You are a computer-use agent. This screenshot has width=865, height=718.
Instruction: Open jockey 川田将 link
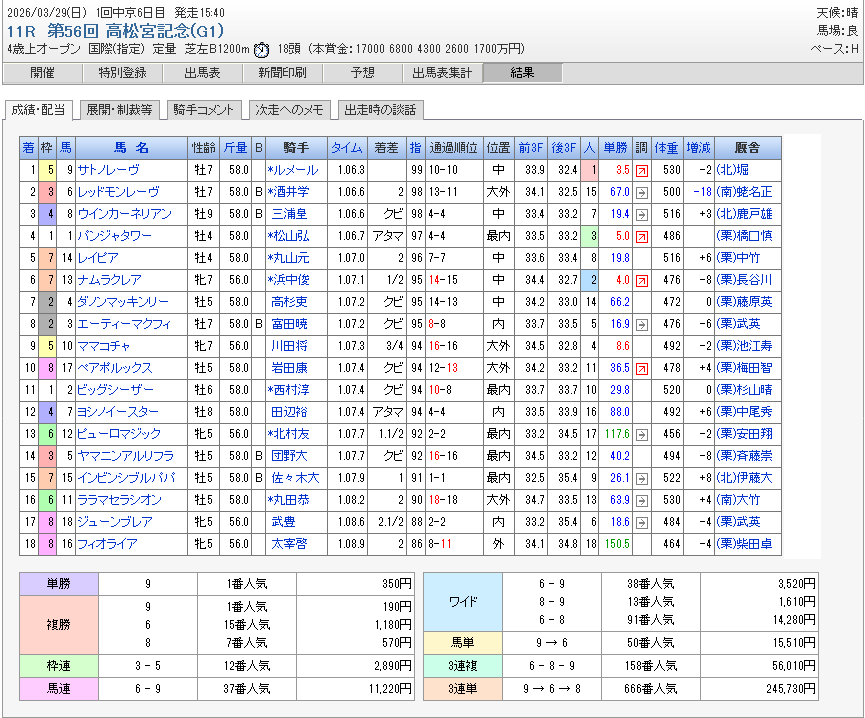tap(290, 346)
